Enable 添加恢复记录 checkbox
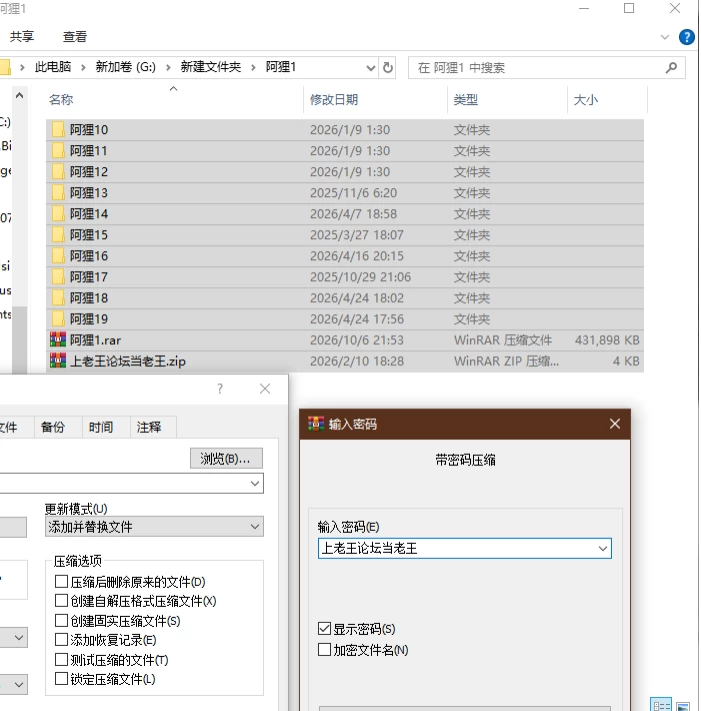Screen dimensions: 701x711 click(x=61, y=640)
